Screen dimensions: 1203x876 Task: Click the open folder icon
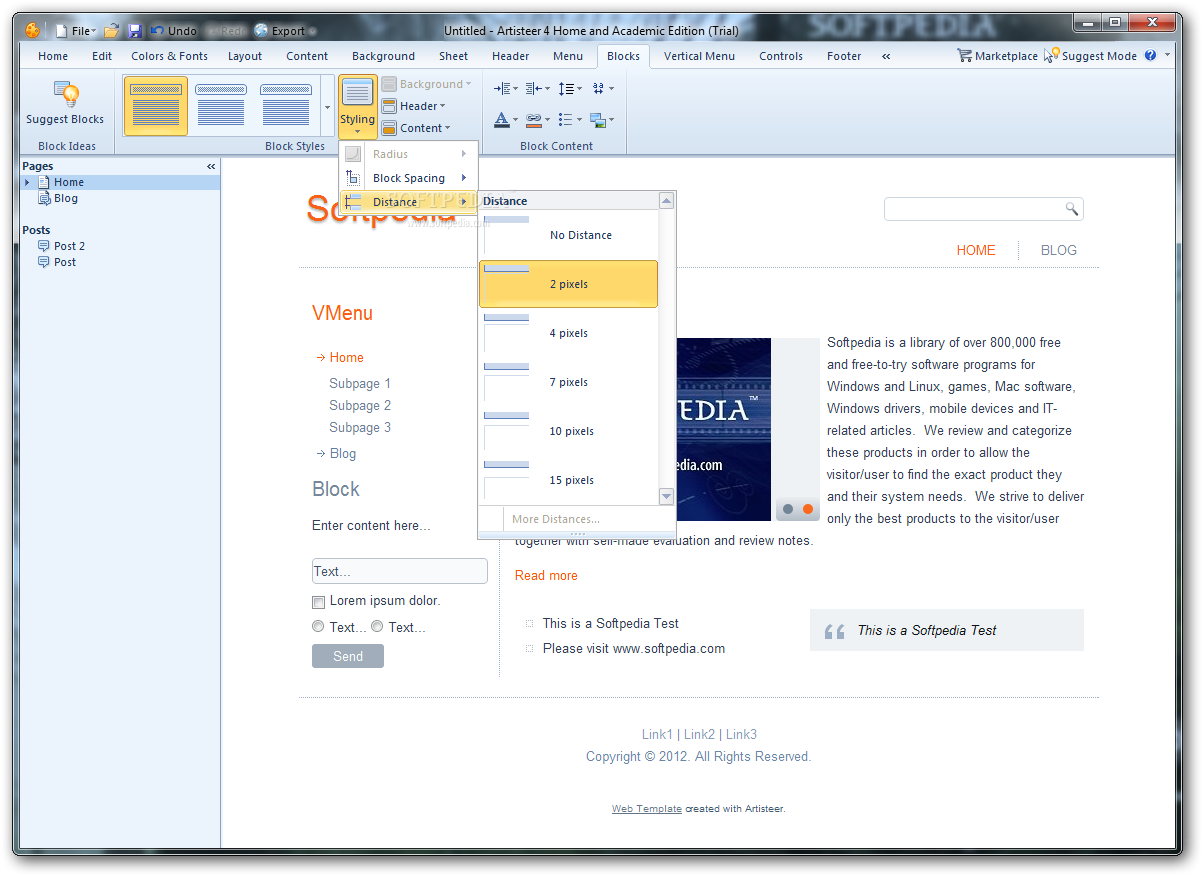[112, 31]
